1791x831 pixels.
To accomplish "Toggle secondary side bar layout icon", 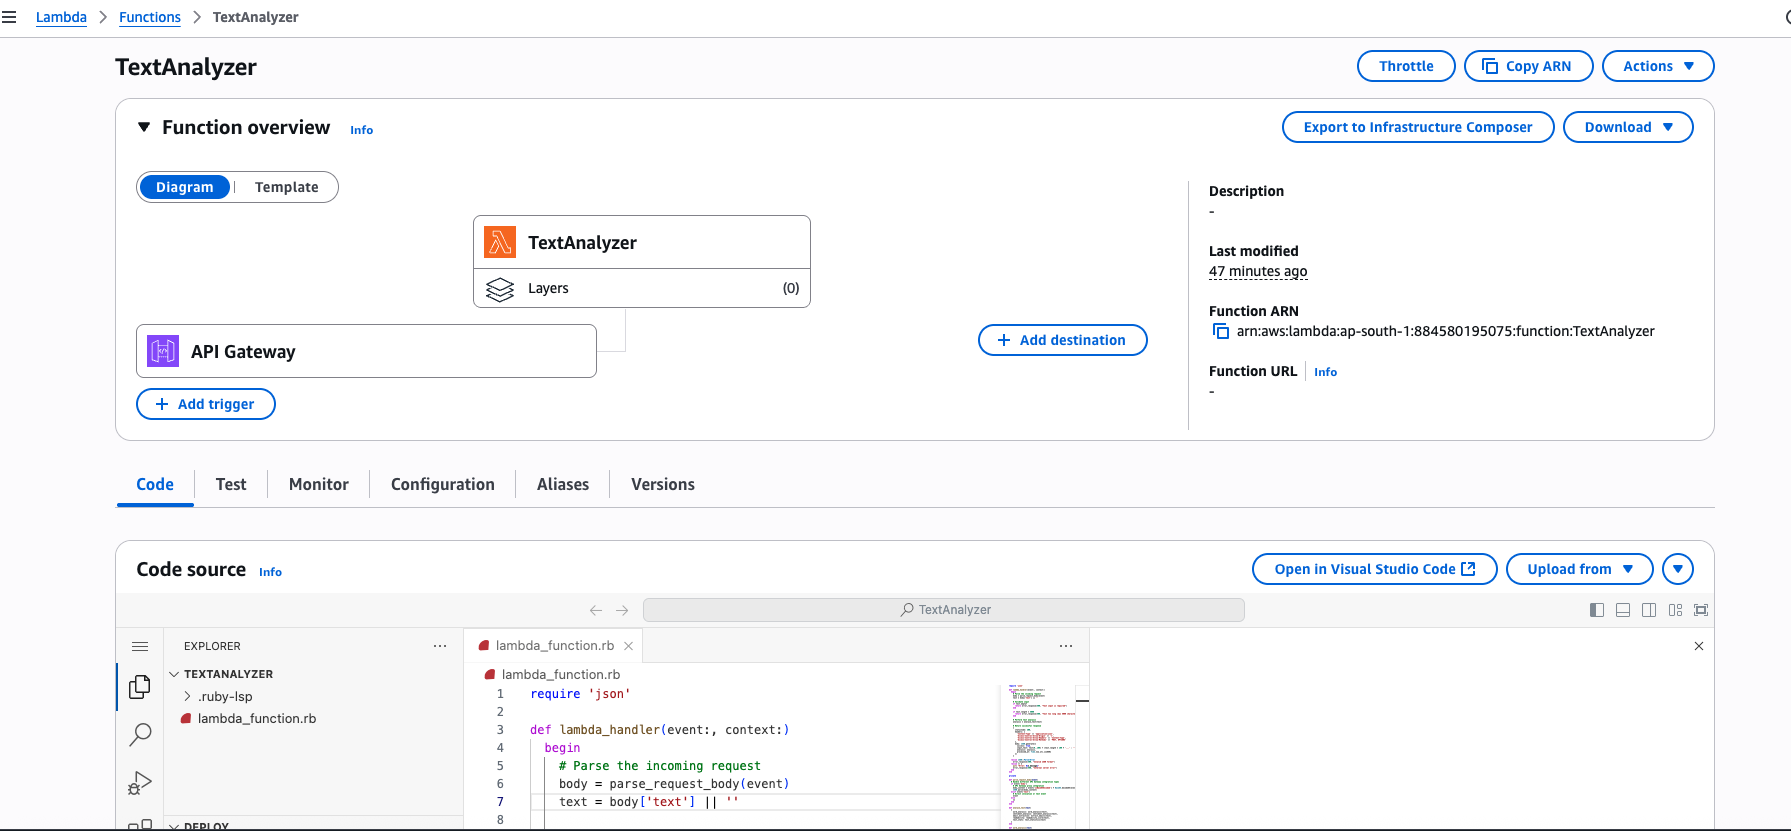I will coord(1649,610).
